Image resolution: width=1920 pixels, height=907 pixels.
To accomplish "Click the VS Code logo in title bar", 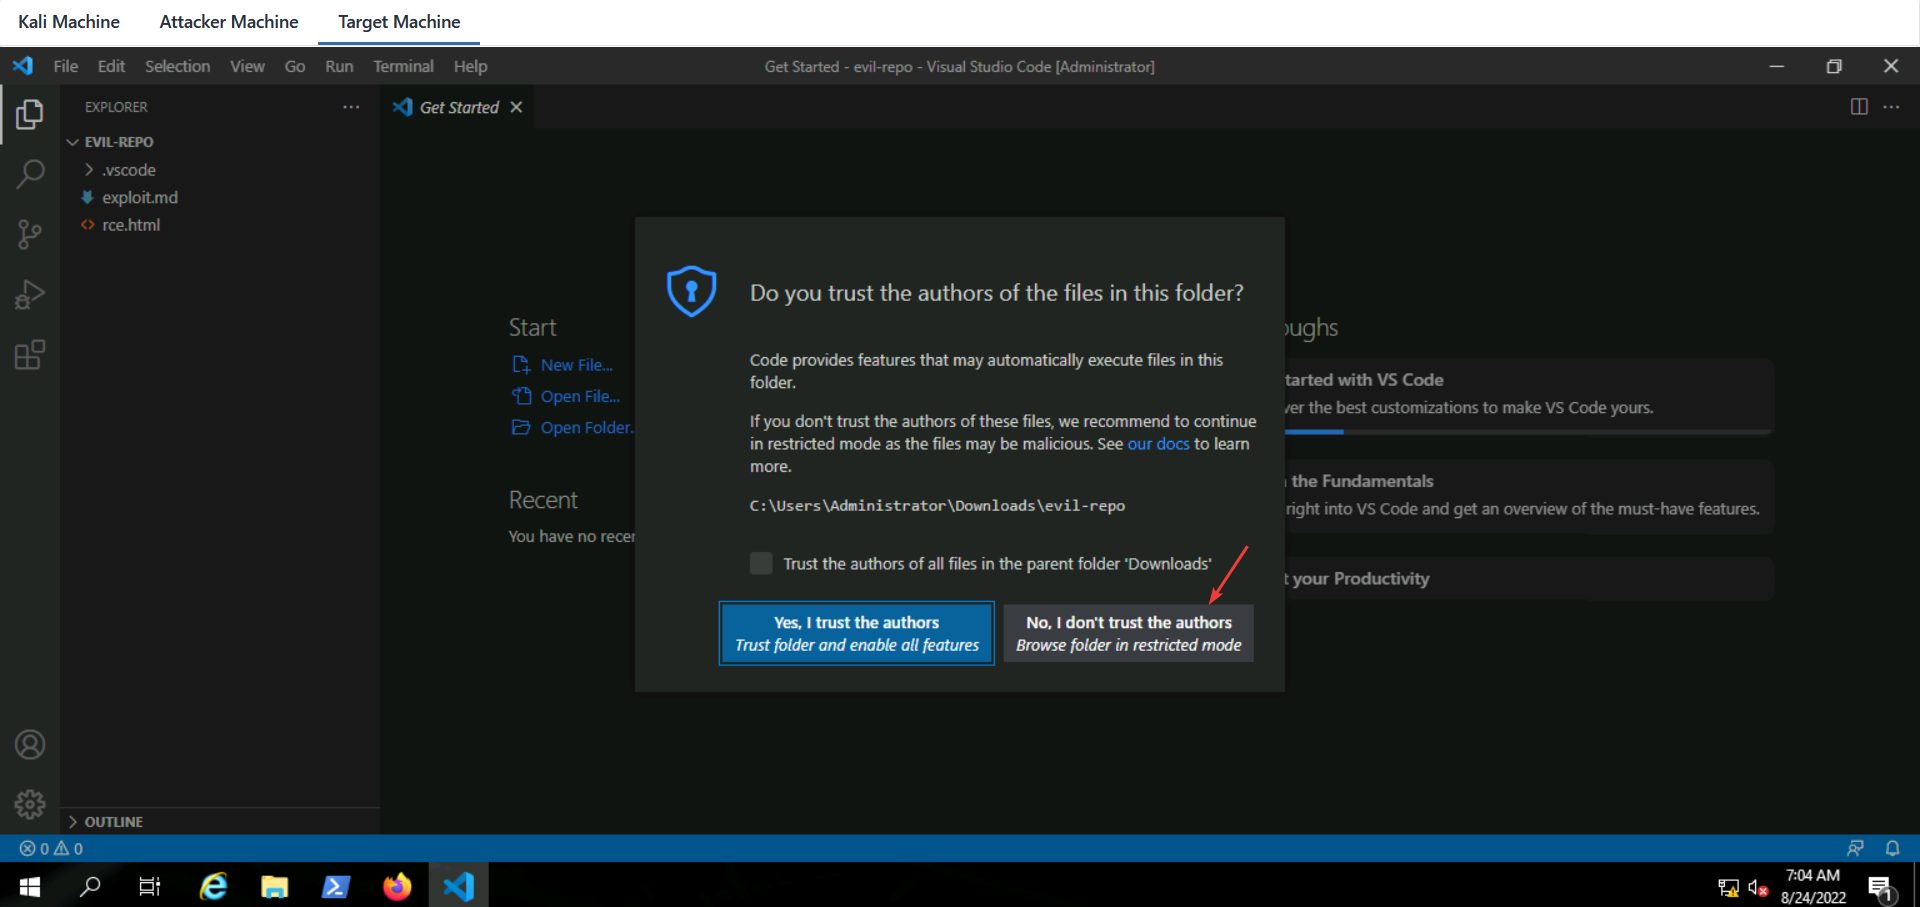I will pyautogui.click(x=23, y=66).
